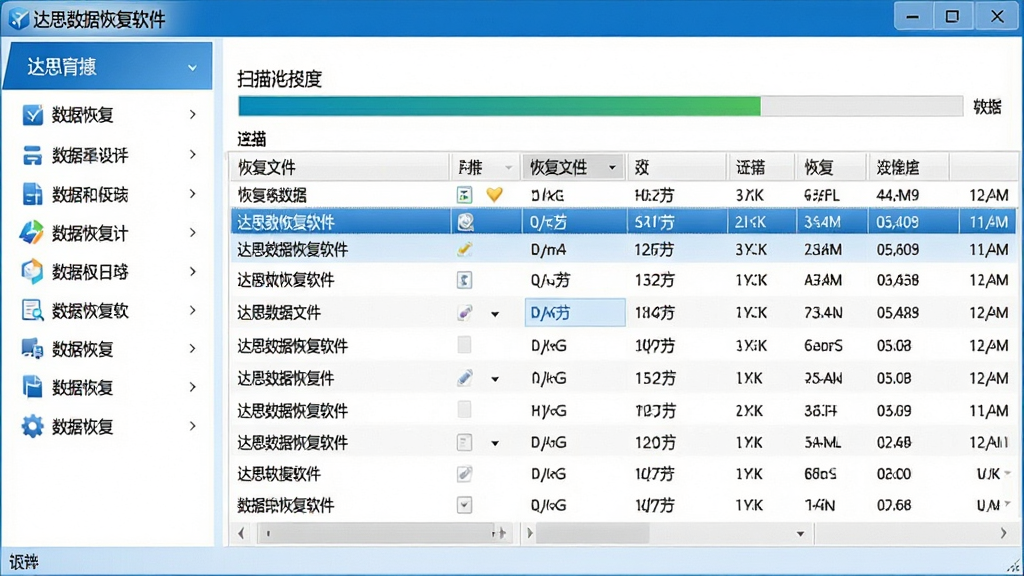Click the label right of the progress bar
Viewport: 1024px width, 576px height.
[987, 106]
